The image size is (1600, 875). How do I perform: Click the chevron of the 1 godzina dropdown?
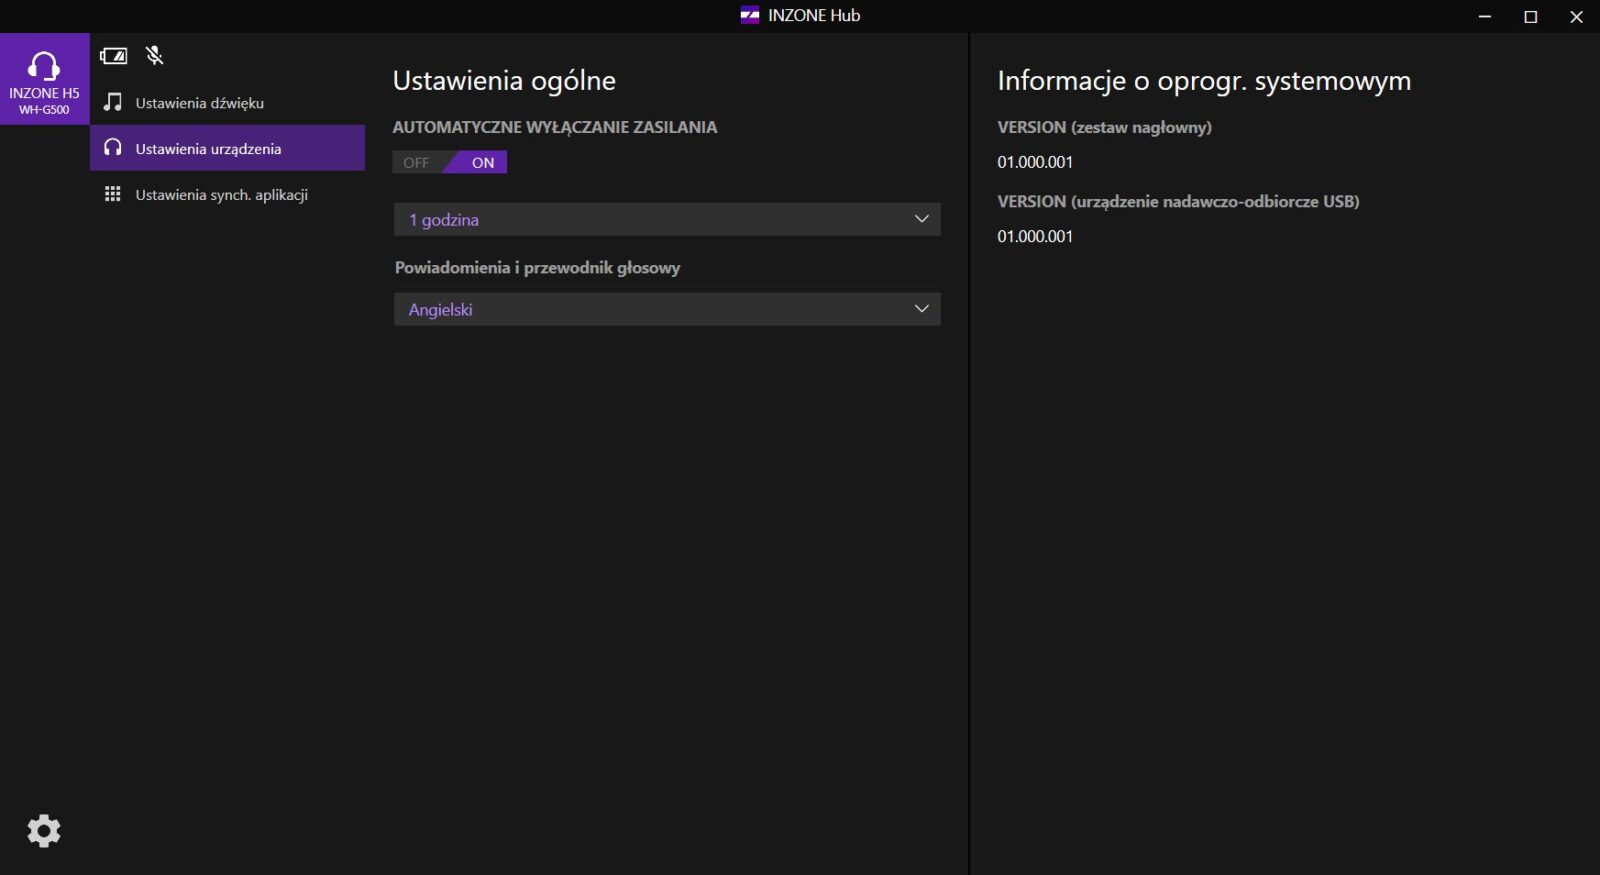tap(922, 219)
